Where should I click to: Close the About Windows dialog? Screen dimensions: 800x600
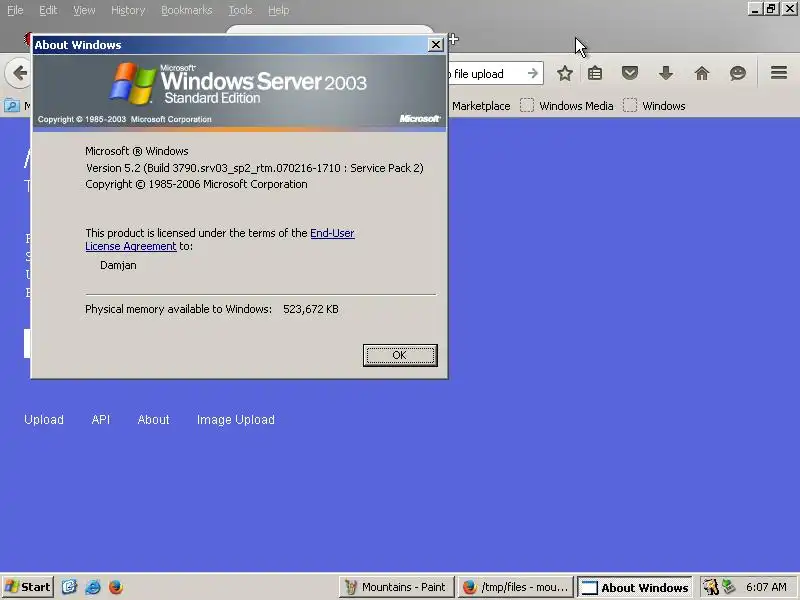[436, 45]
